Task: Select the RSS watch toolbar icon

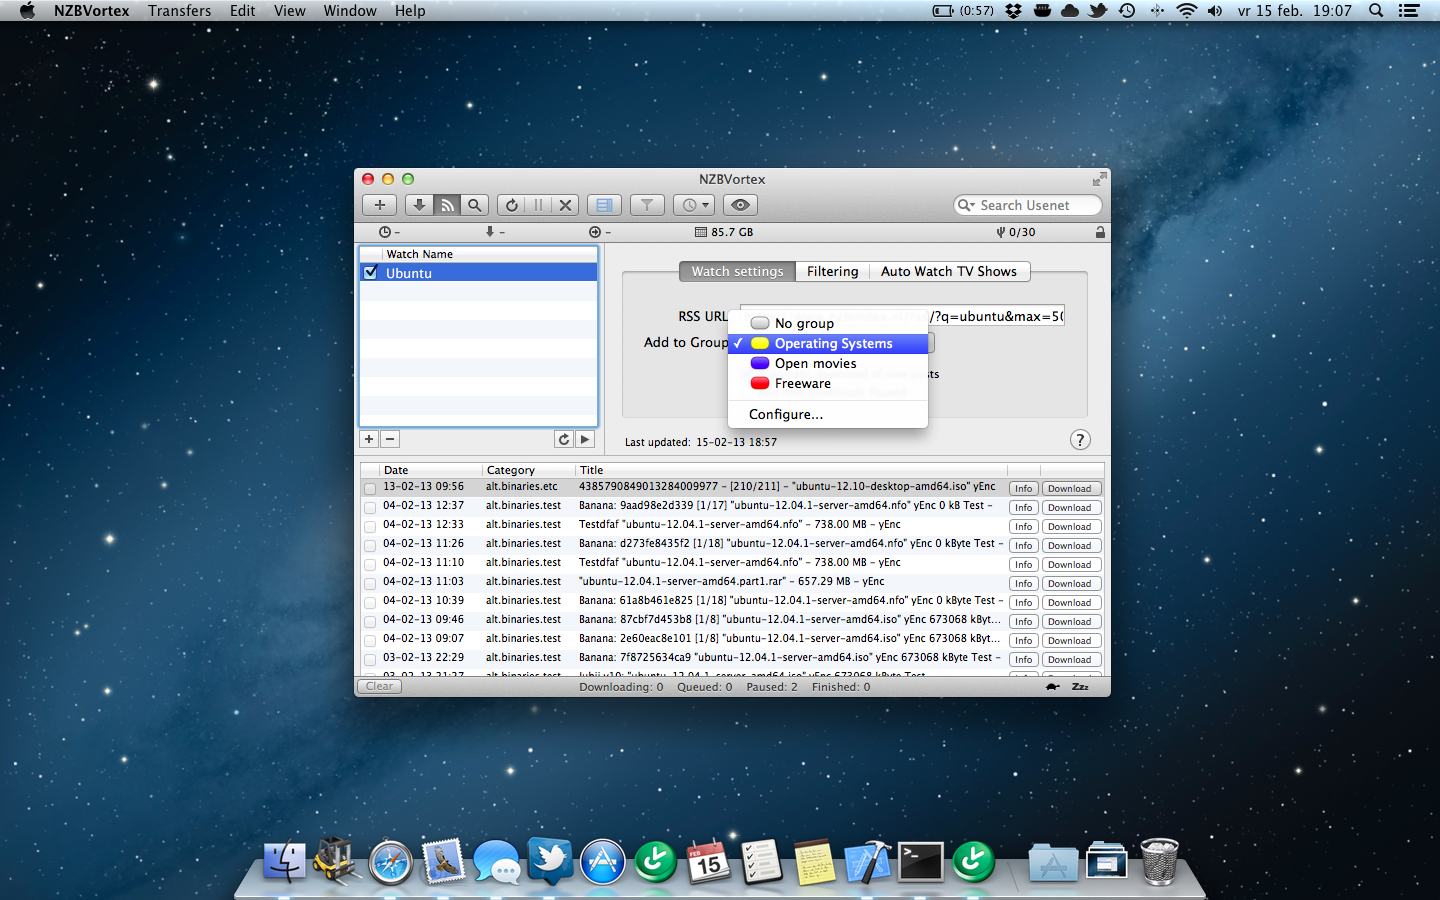Action: (447, 205)
